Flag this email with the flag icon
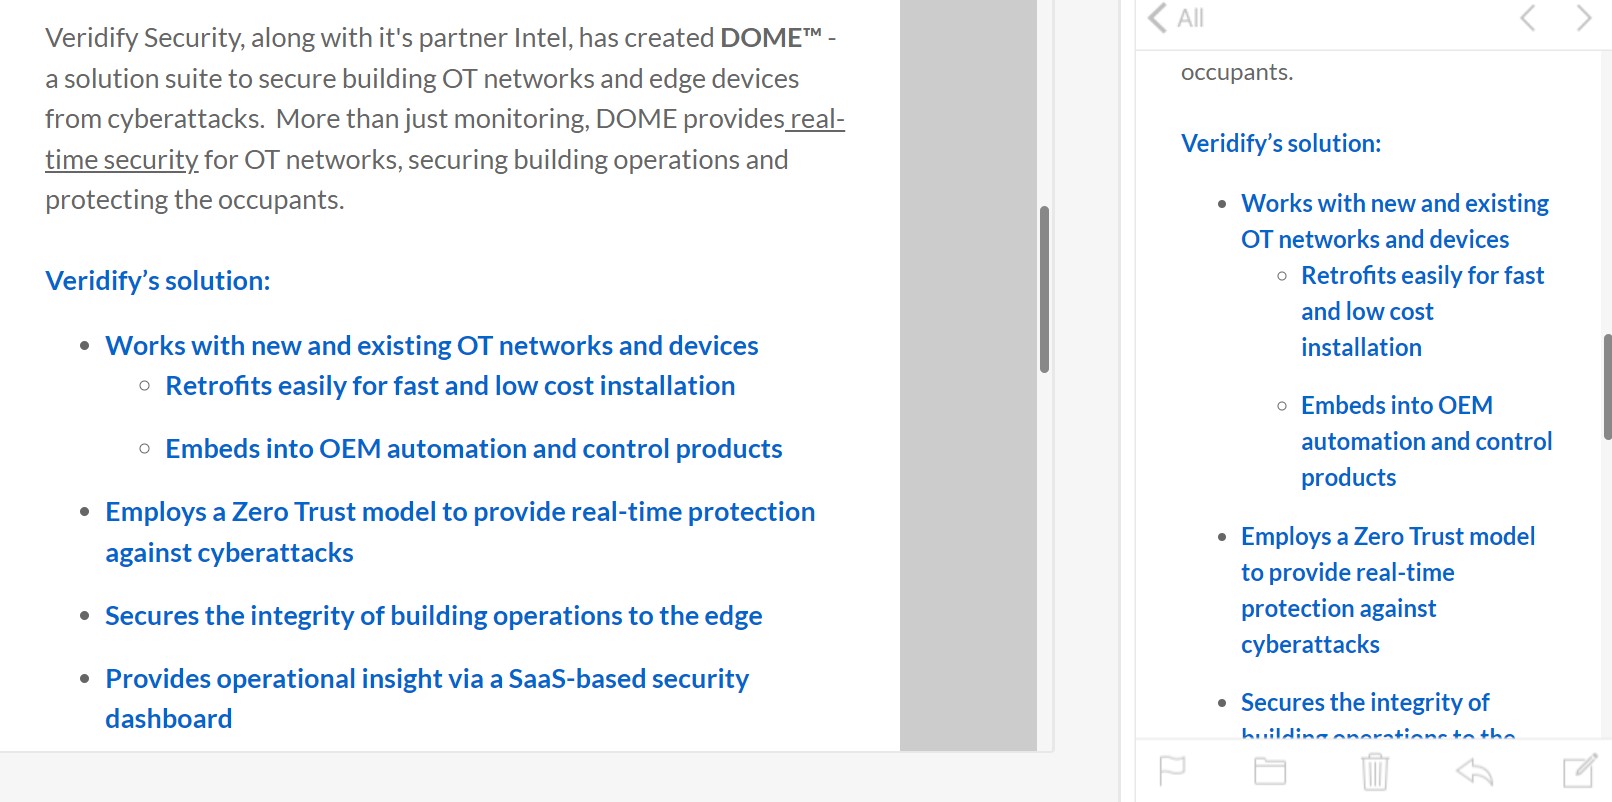Image resolution: width=1612 pixels, height=802 pixels. [1172, 771]
